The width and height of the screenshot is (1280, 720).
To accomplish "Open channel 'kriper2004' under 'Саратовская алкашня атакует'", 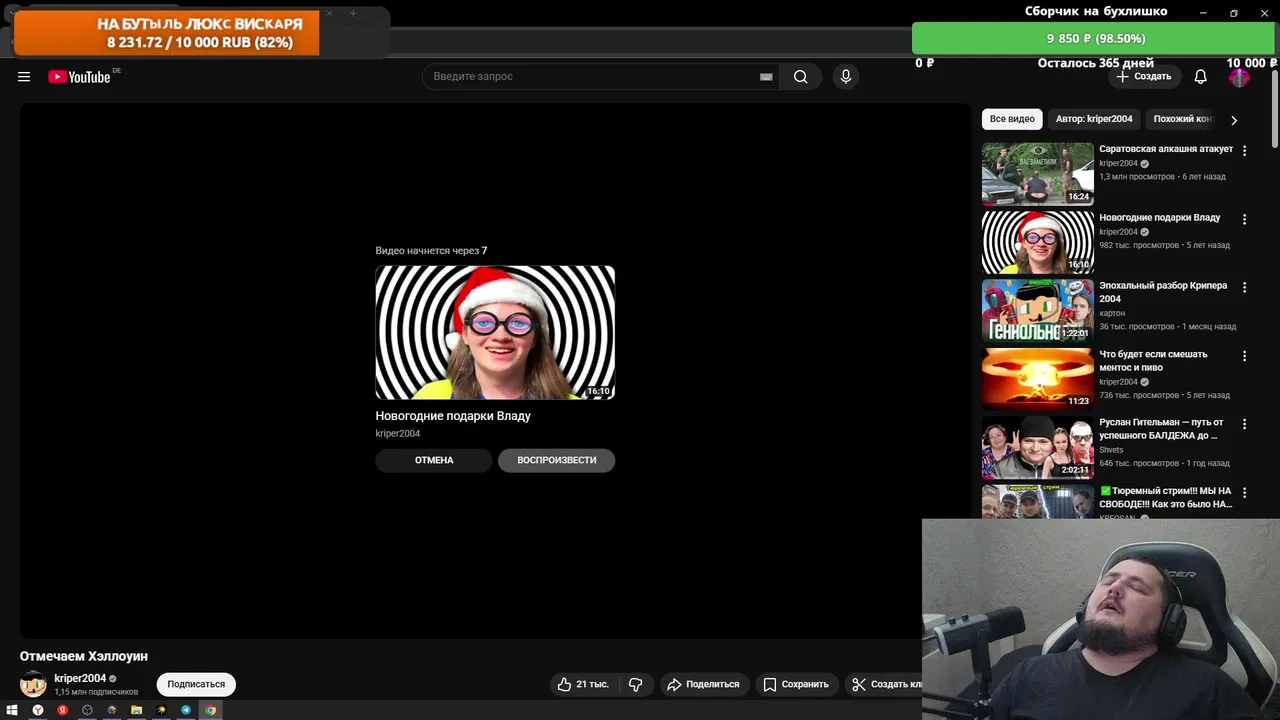I will (1118, 163).
